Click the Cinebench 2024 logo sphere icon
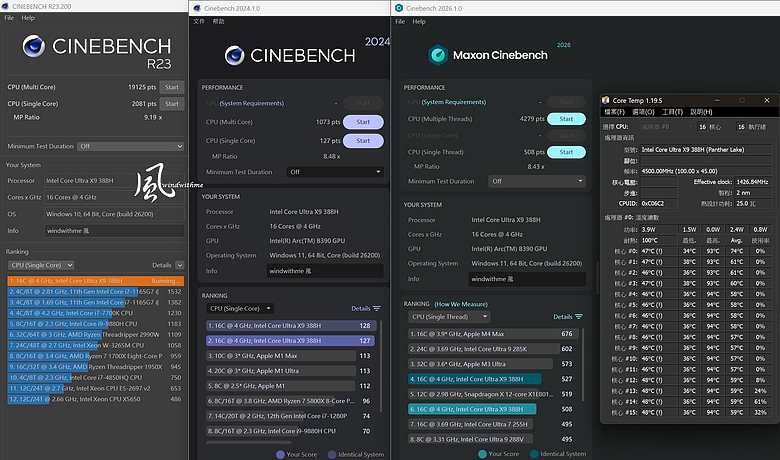The image size is (780, 460). (234, 55)
